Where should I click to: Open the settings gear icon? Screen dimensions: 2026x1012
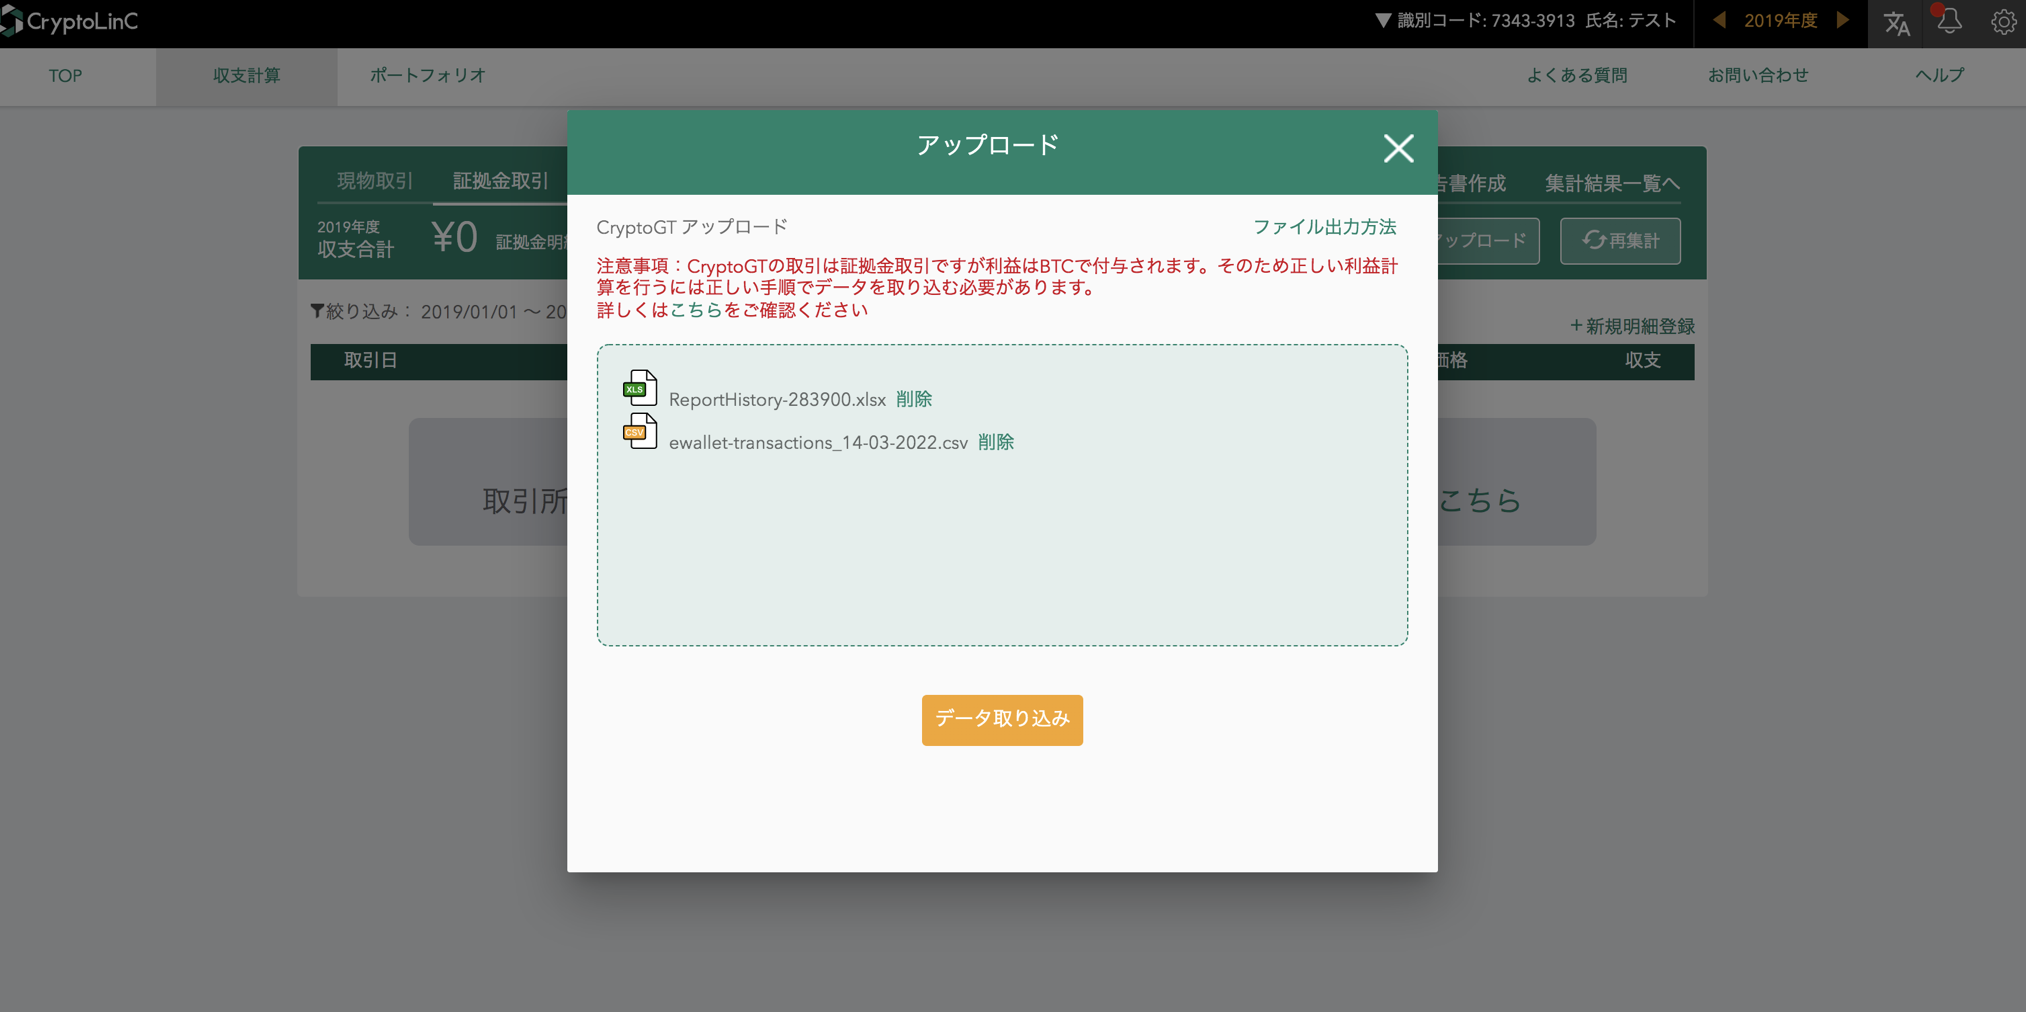click(2003, 22)
